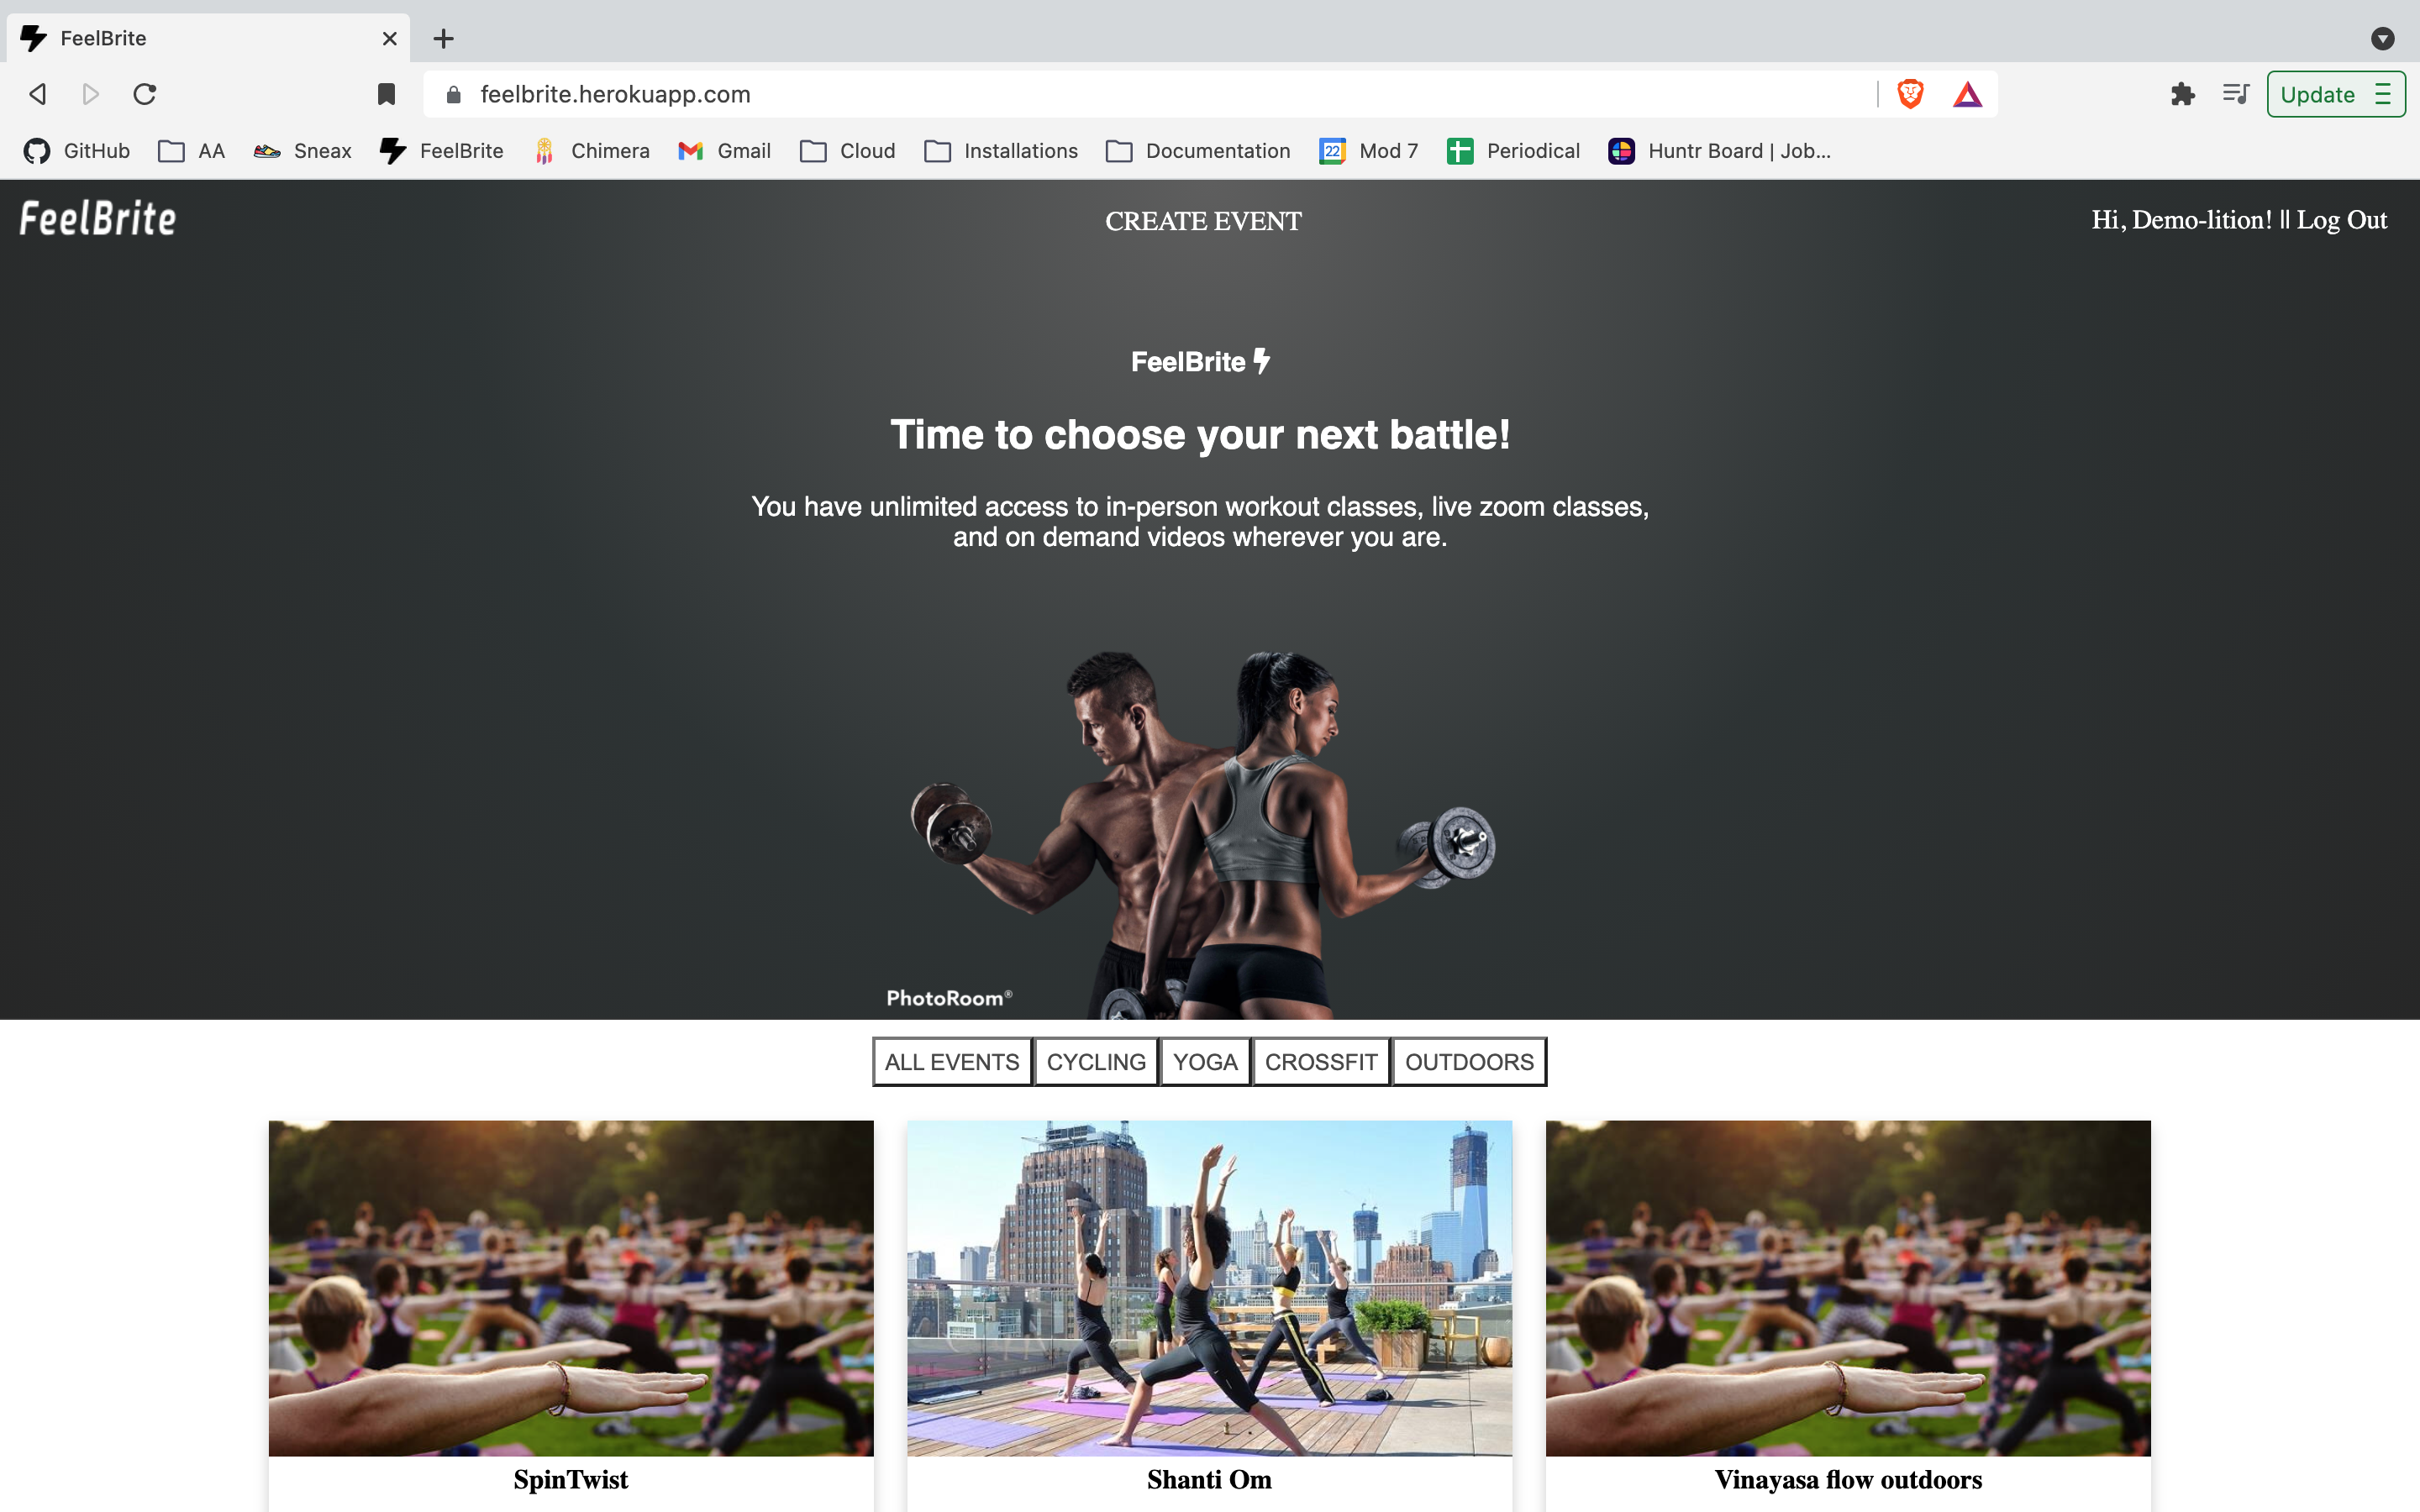The height and width of the screenshot is (1512, 2420).
Task: Open the GitHub bookmark
Action: pyautogui.click(x=77, y=151)
